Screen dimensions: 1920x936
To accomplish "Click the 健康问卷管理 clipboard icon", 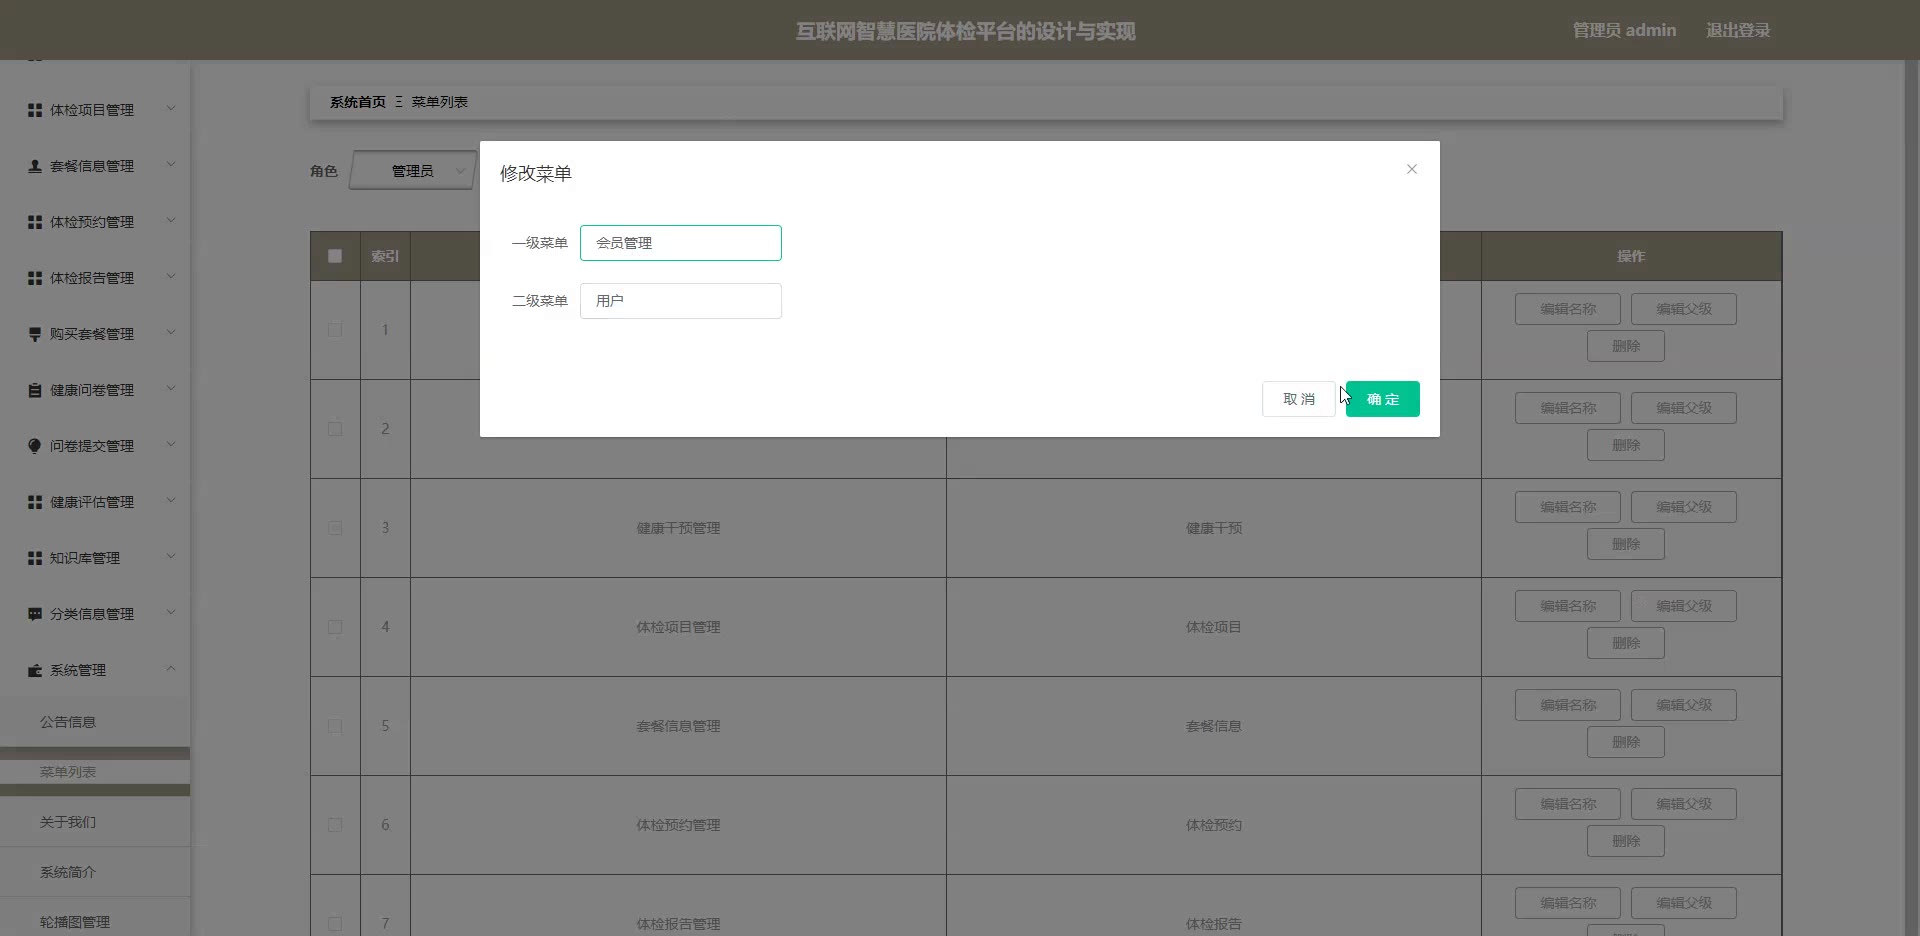I will 35,390.
